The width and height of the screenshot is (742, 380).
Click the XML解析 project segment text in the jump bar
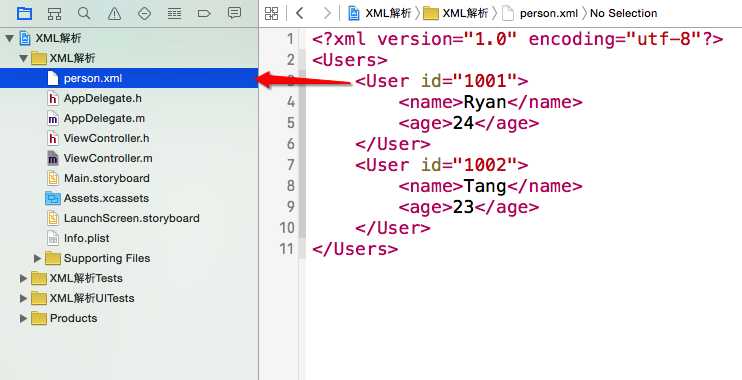(388, 13)
